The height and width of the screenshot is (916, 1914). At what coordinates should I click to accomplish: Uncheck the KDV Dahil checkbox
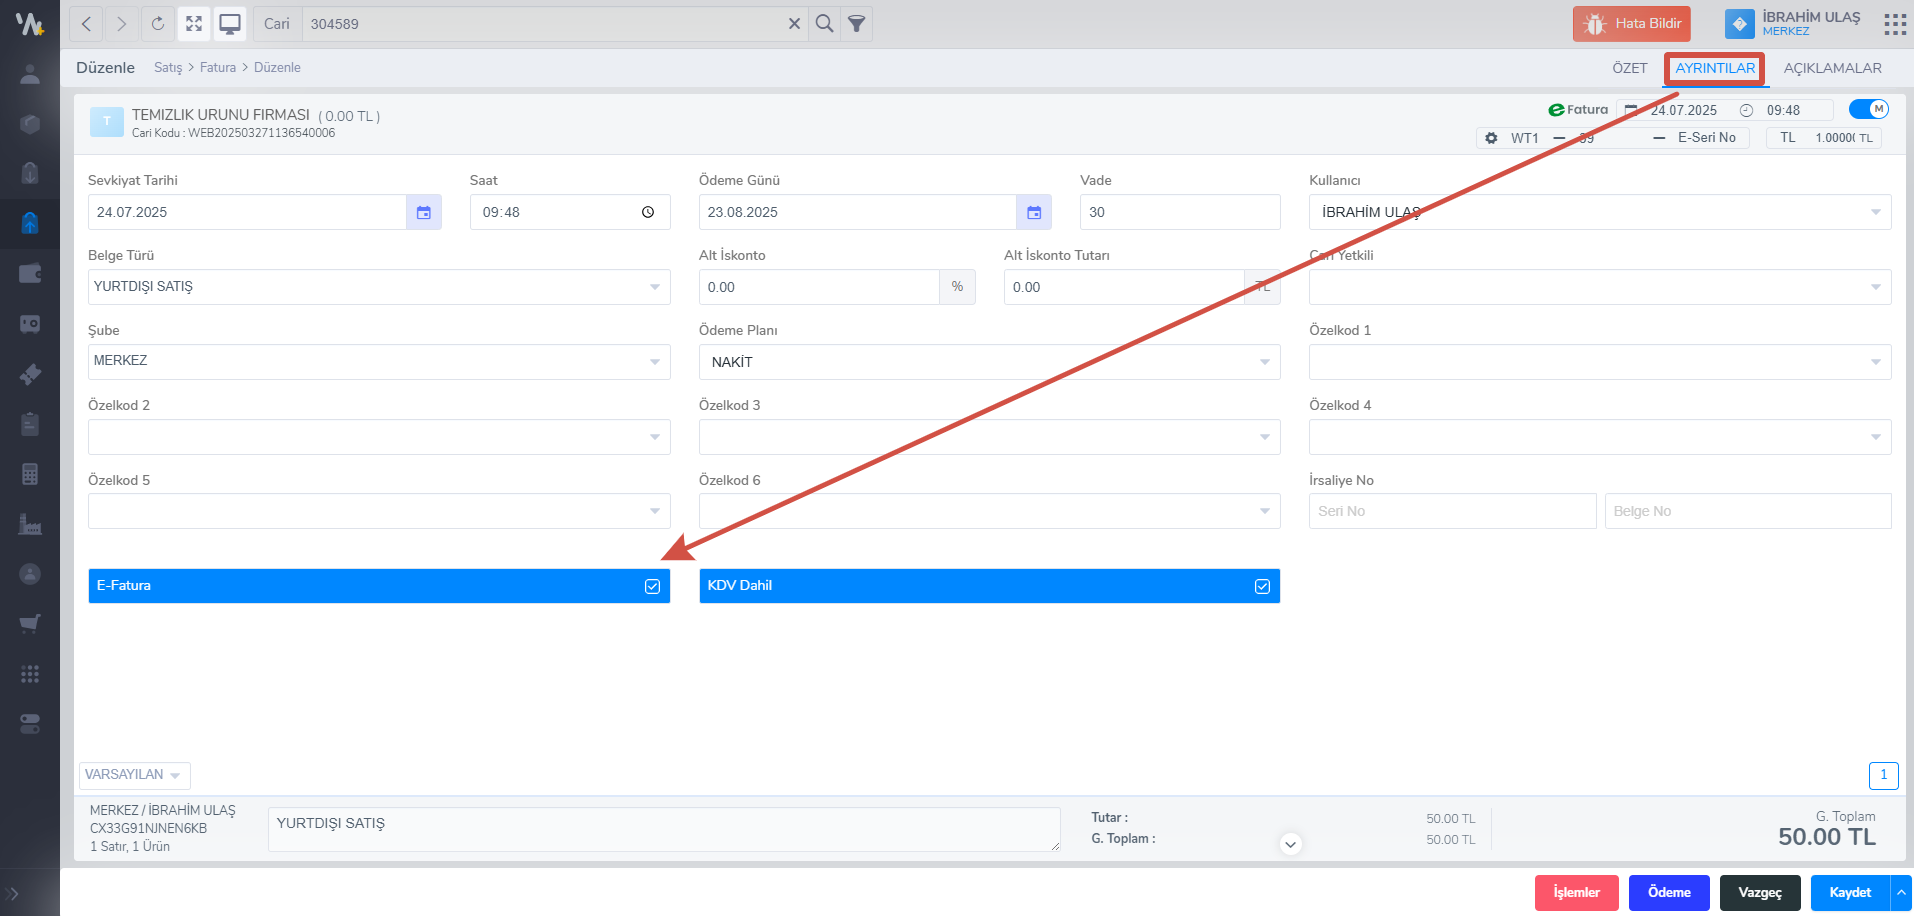coord(1262,586)
